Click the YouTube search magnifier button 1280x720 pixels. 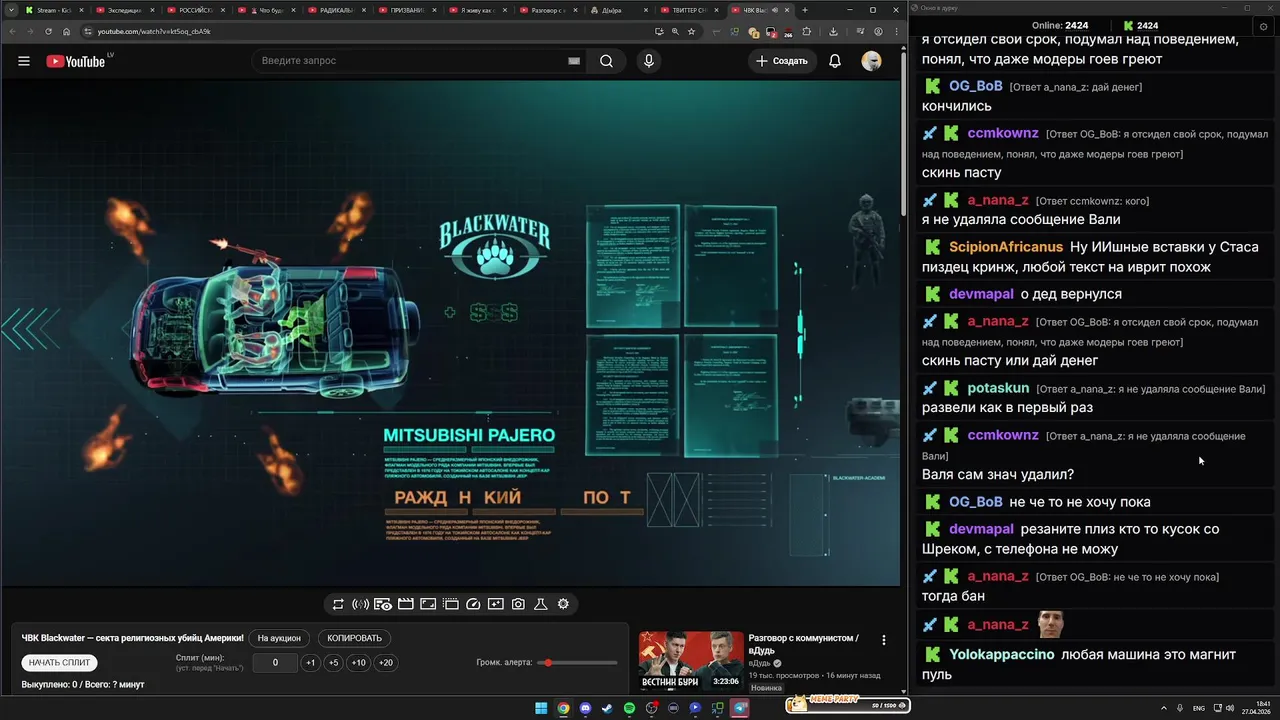coord(606,61)
